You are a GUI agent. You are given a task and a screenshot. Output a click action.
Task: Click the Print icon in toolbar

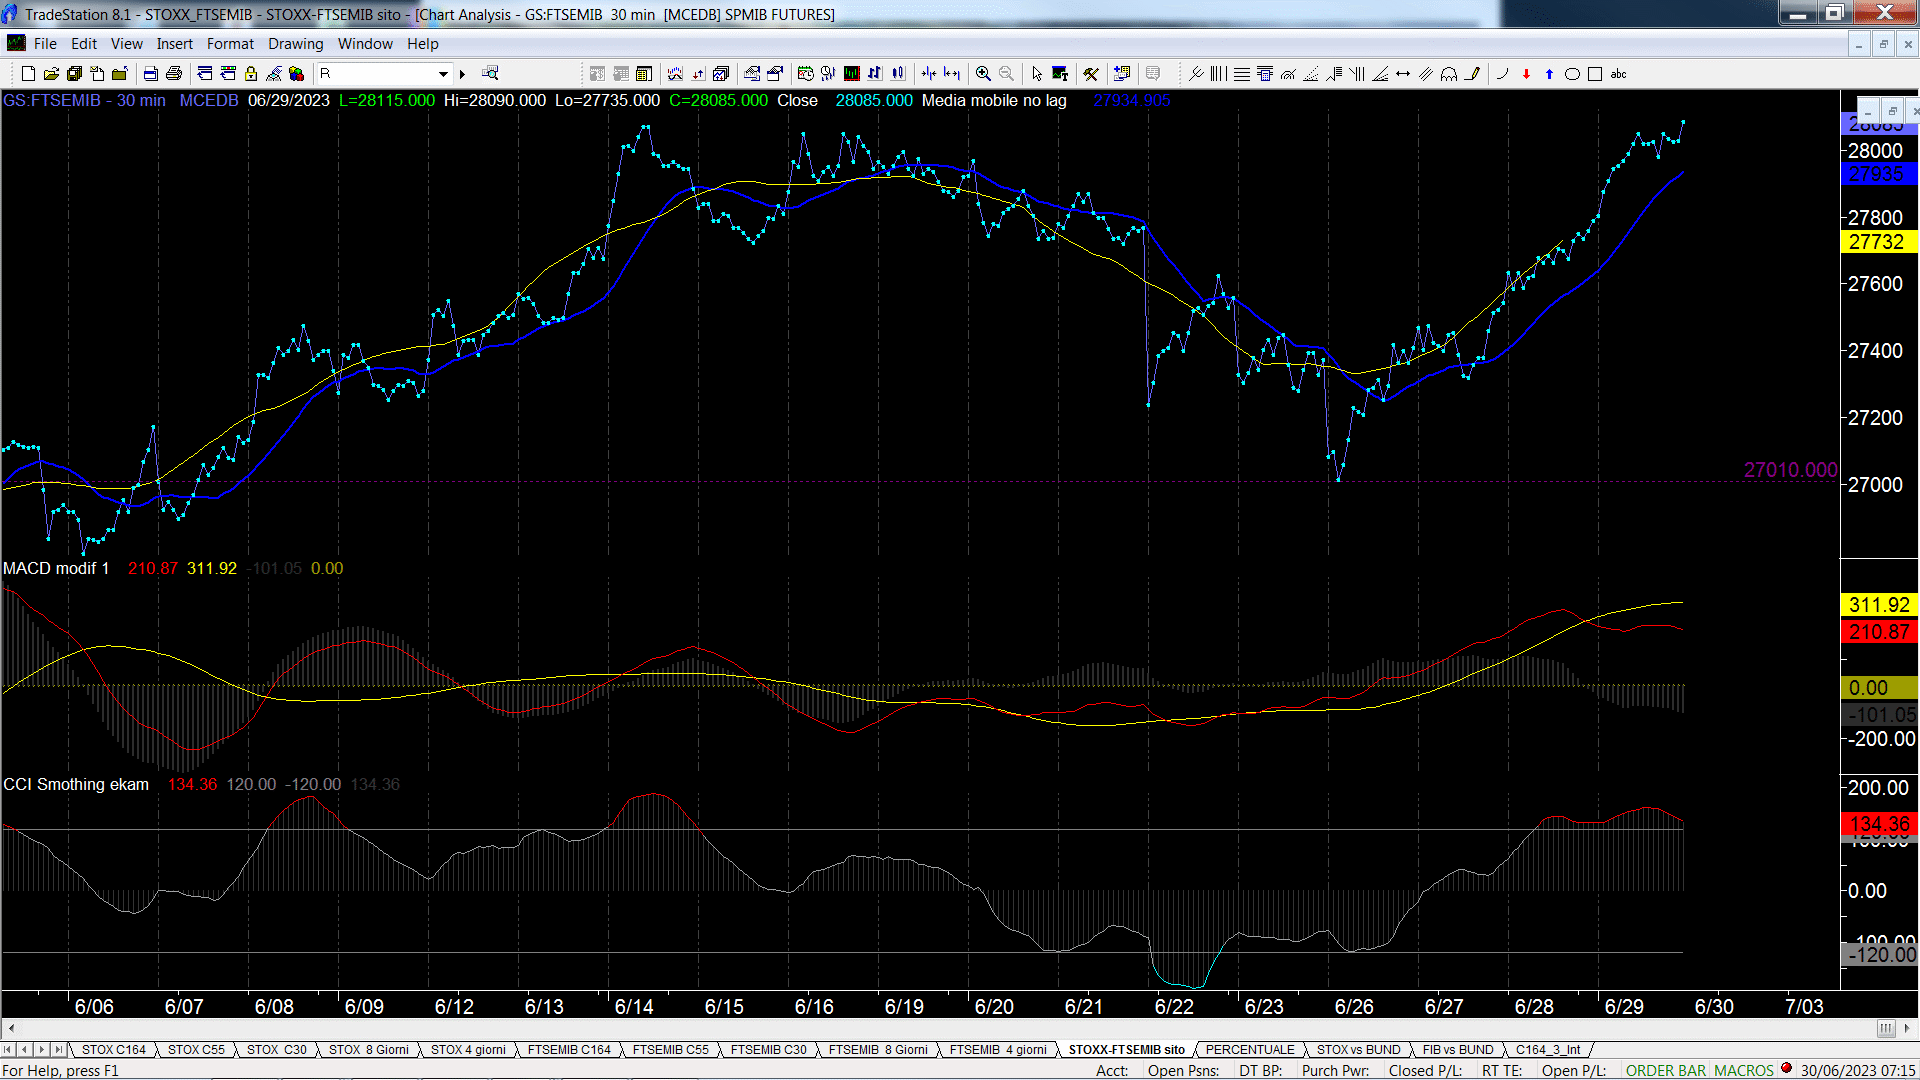click(x=174, y=74)
